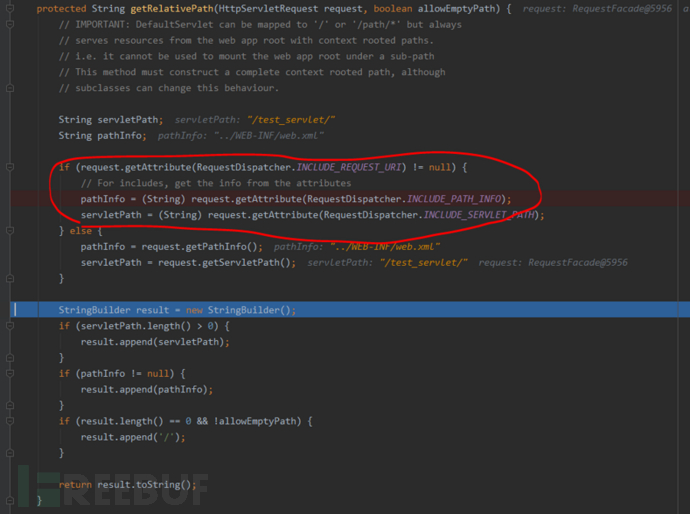Click 'request.getPathInfo()' call
The height and width of the screenshot is (514, 690).
[x=199, y=247]
